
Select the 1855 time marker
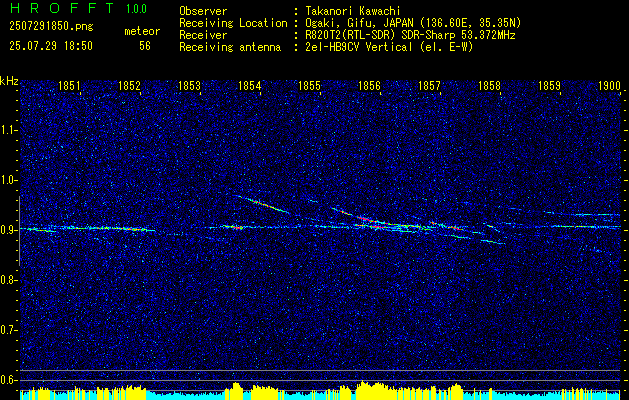[310, 86]
